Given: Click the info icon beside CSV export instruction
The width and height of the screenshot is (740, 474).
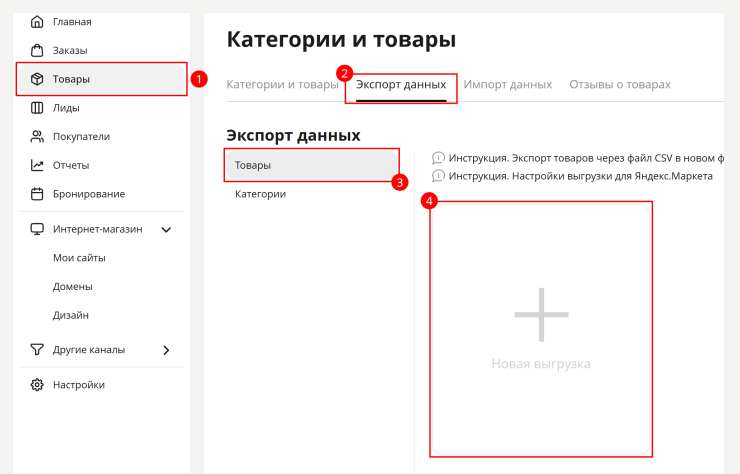Looking at the screenshot, I should (438, 158).
